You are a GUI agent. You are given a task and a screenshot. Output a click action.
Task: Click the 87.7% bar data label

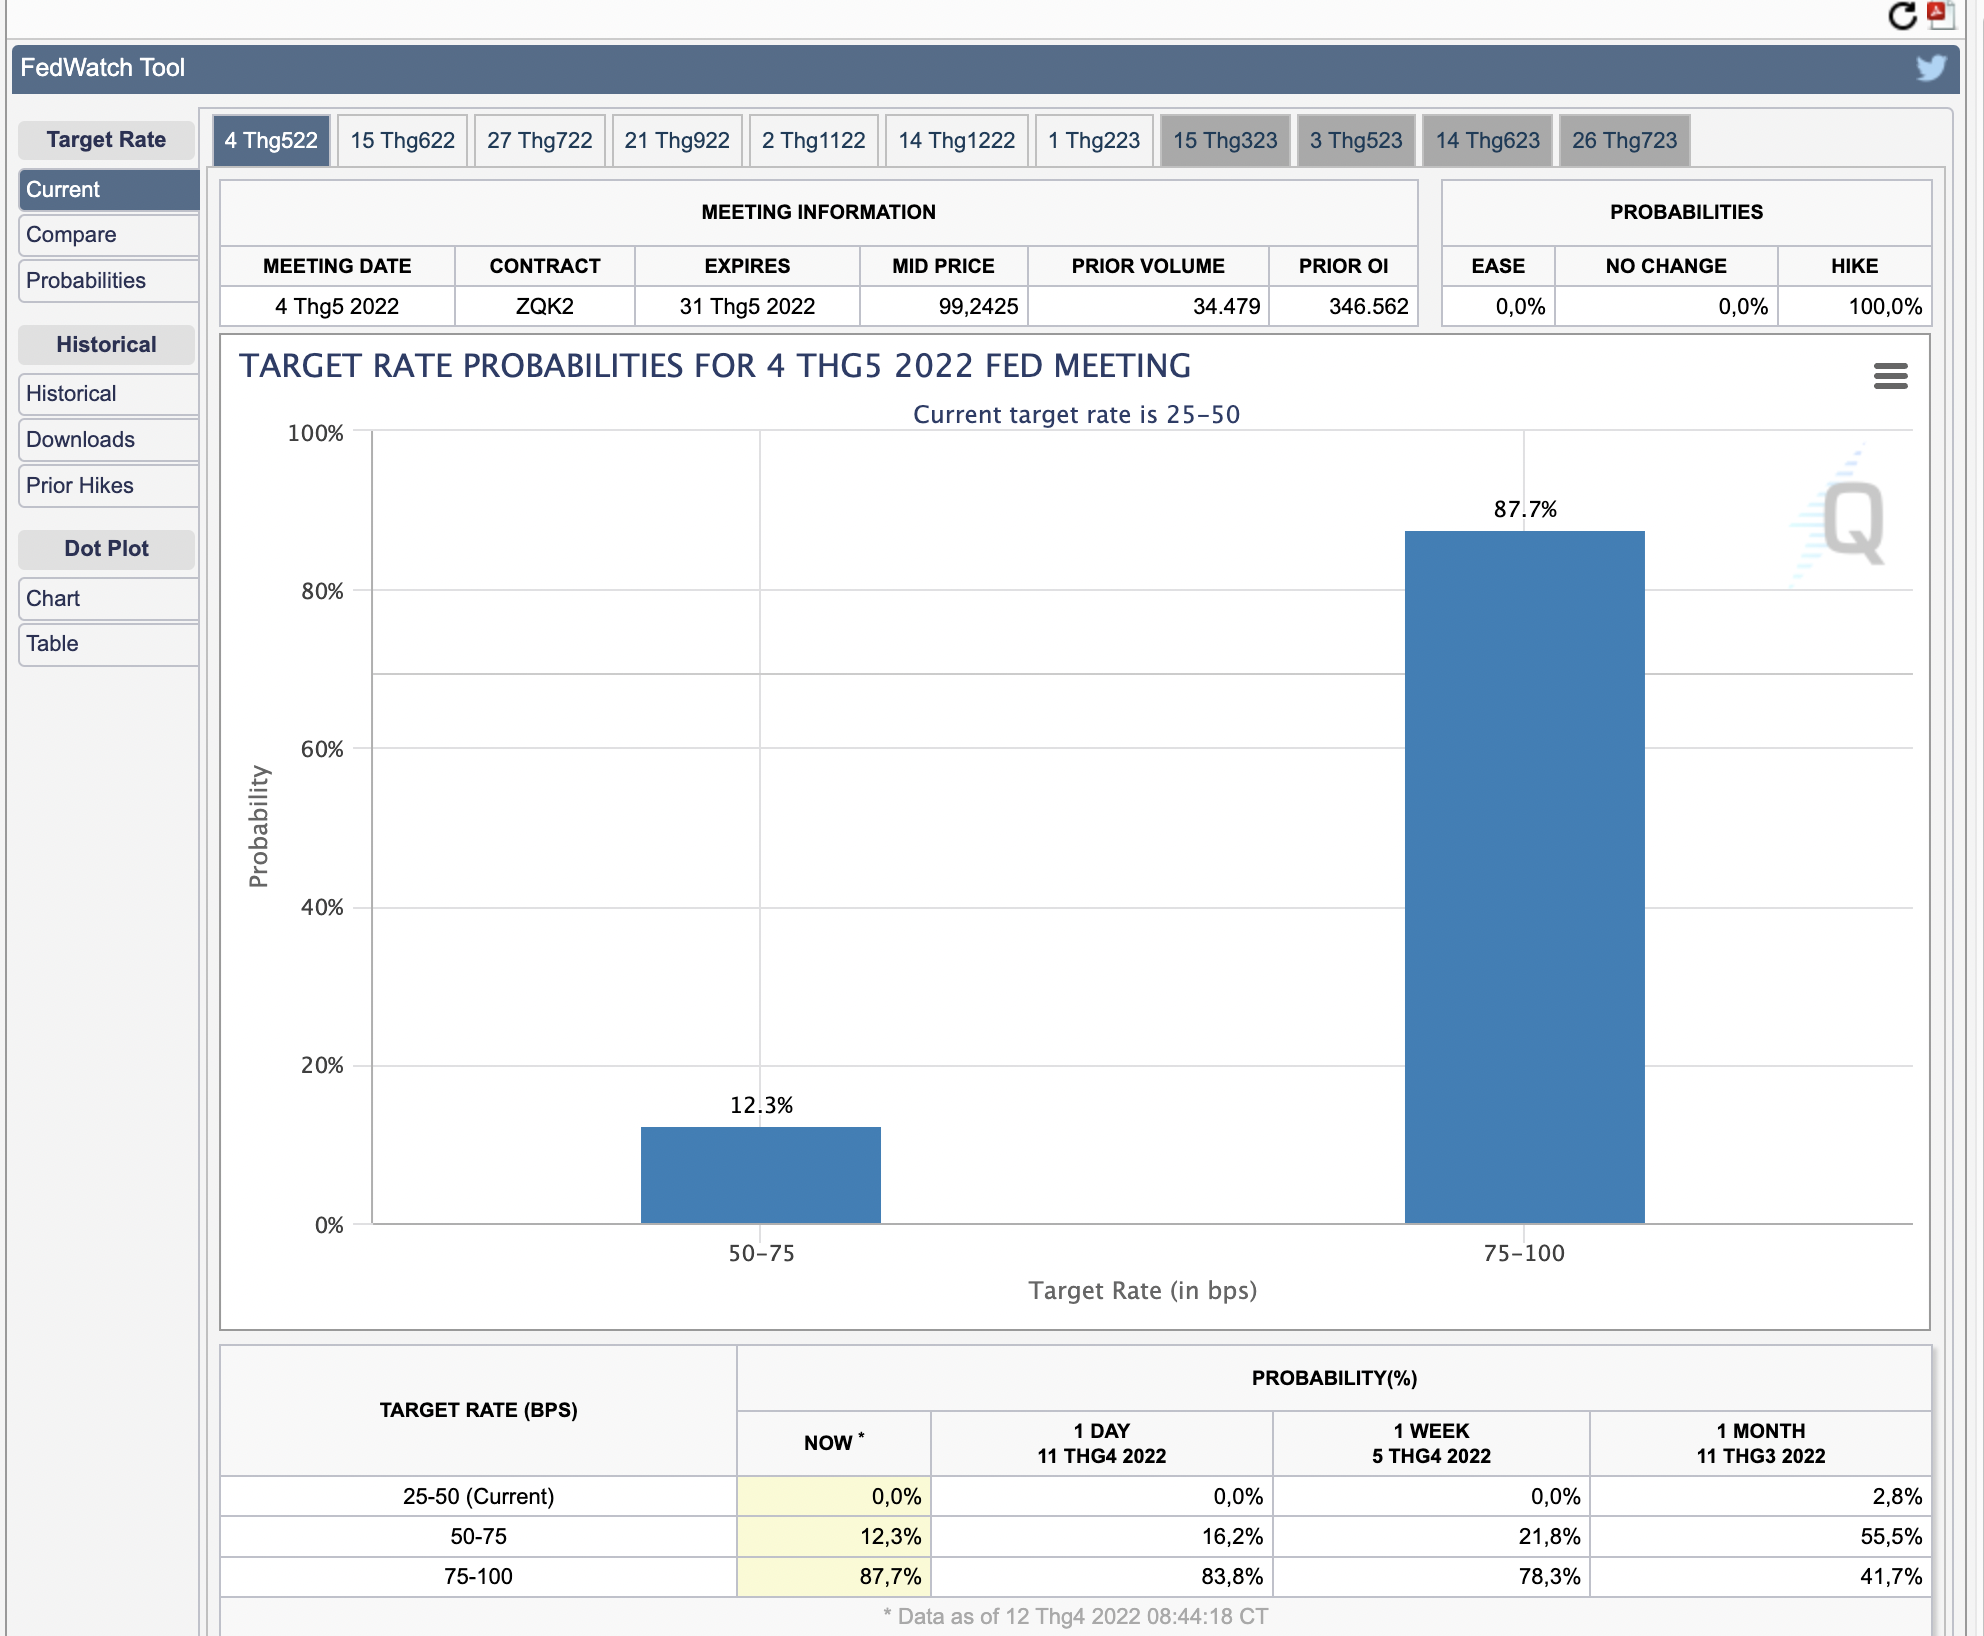pyautogui.click(x=1525, y=509)
